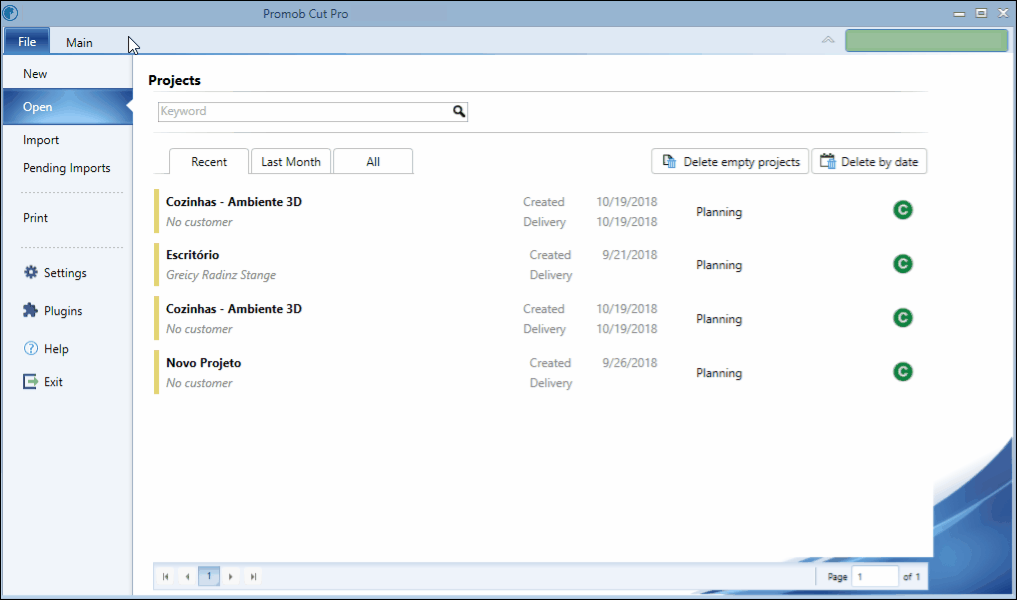Show the All projects tab
Viewport: 1017px width, 600px height.
point(373,162)
